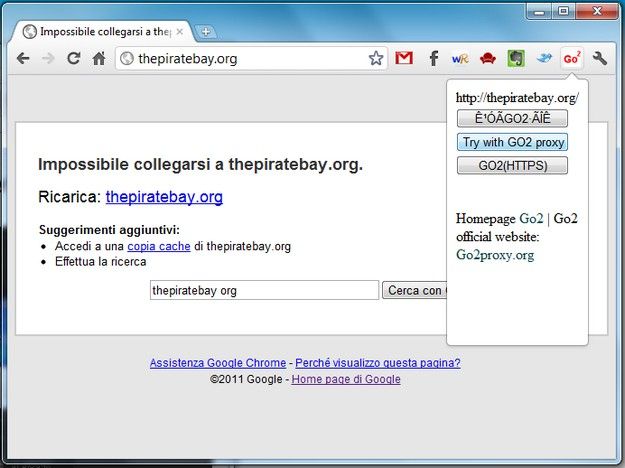Image resolution: width=625 pixels, height=468 pixels.
Task: Maximize the Chrome window
Action: pos(563,12)
